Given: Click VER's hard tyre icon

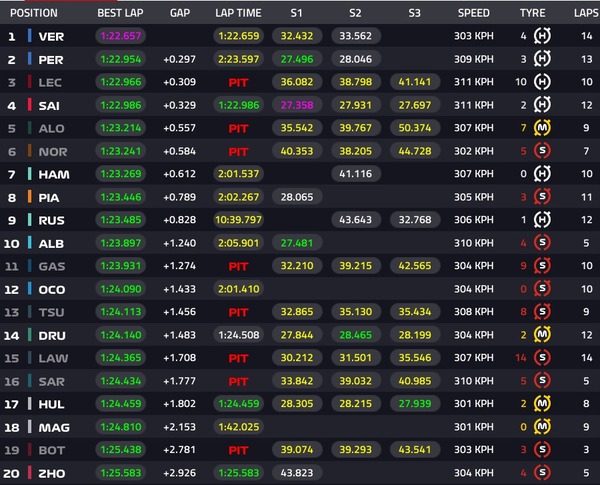Looking at the screenshot, I should click(x=542, y=36).
